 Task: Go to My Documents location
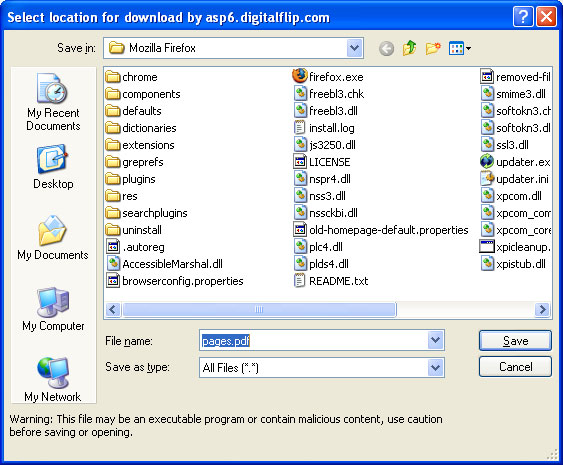coord(53,237)
